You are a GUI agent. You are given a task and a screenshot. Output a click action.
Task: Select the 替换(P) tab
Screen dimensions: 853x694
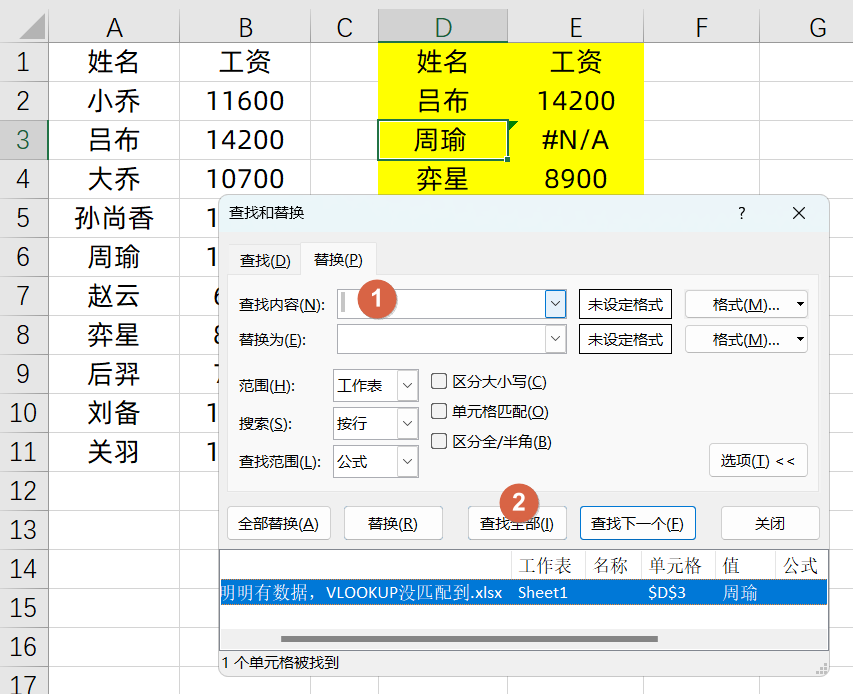(x=338, y=259)
